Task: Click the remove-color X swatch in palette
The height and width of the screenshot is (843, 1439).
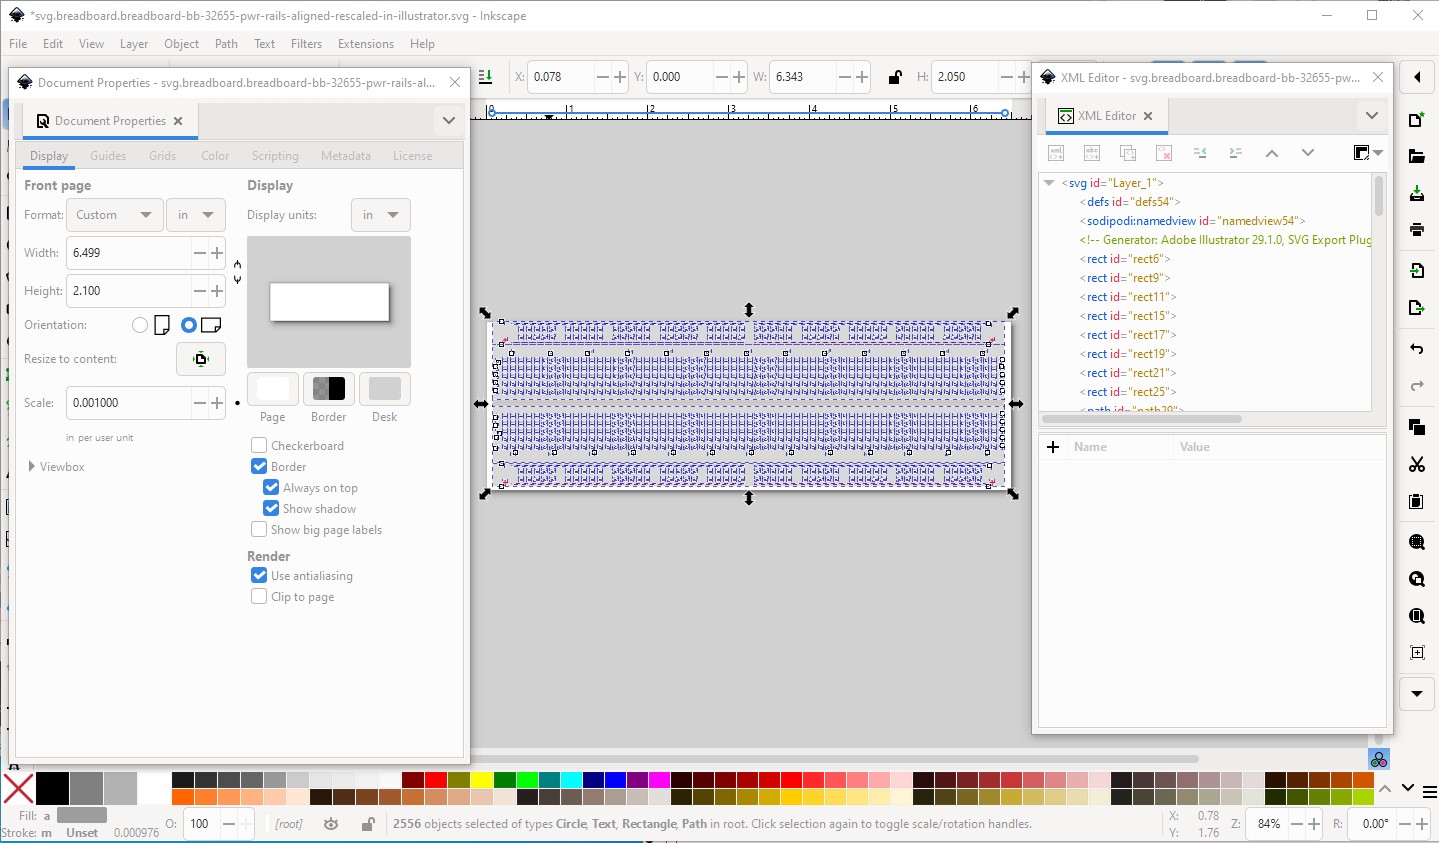Action: pos(18,788)
